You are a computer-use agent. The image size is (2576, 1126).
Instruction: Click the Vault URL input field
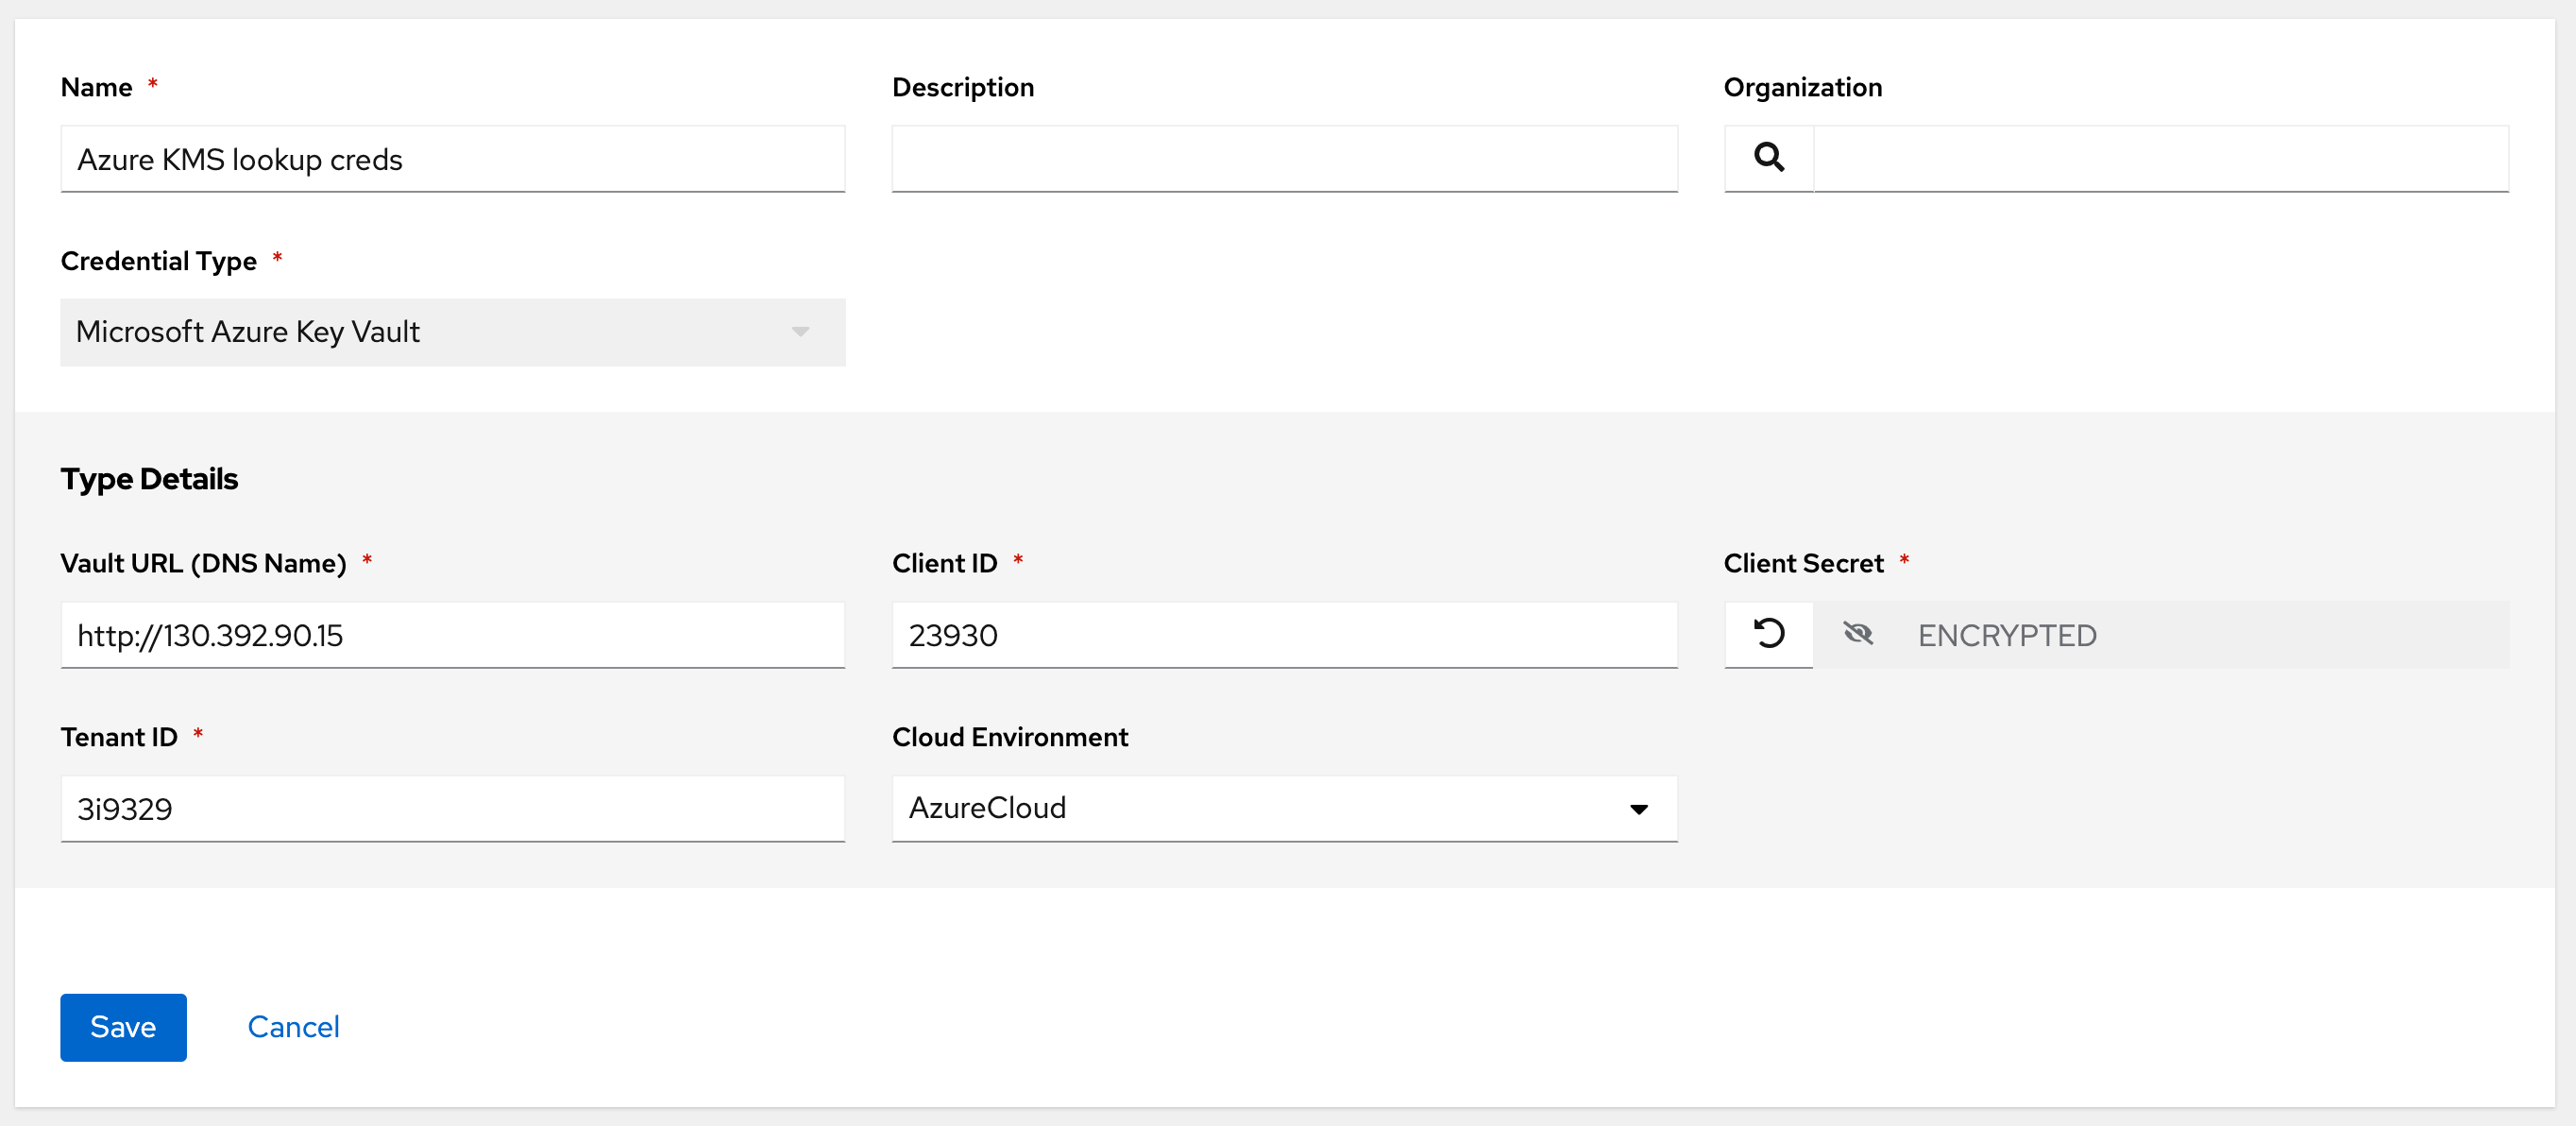tap(452, 634)
